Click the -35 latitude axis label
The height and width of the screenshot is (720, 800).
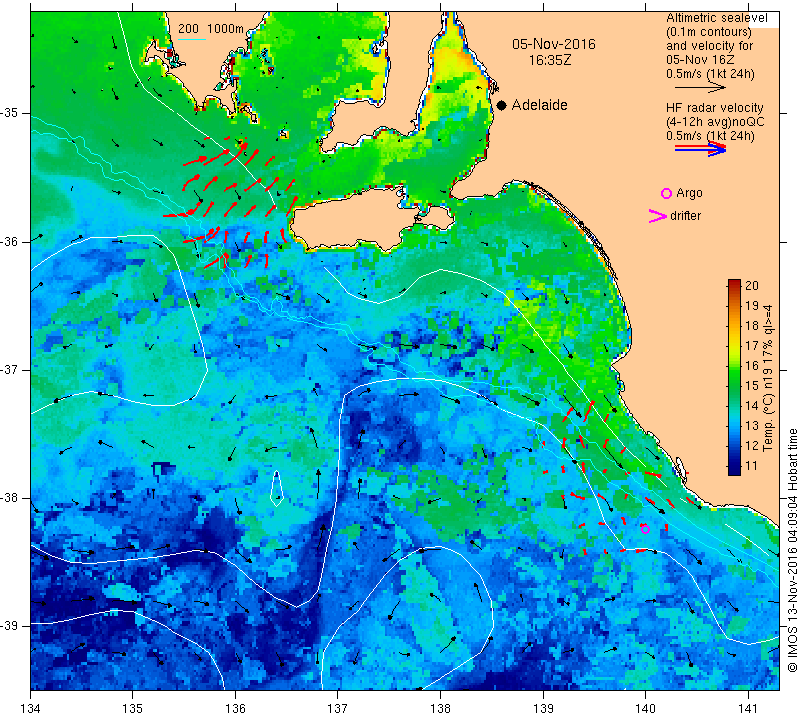[11, 113]
